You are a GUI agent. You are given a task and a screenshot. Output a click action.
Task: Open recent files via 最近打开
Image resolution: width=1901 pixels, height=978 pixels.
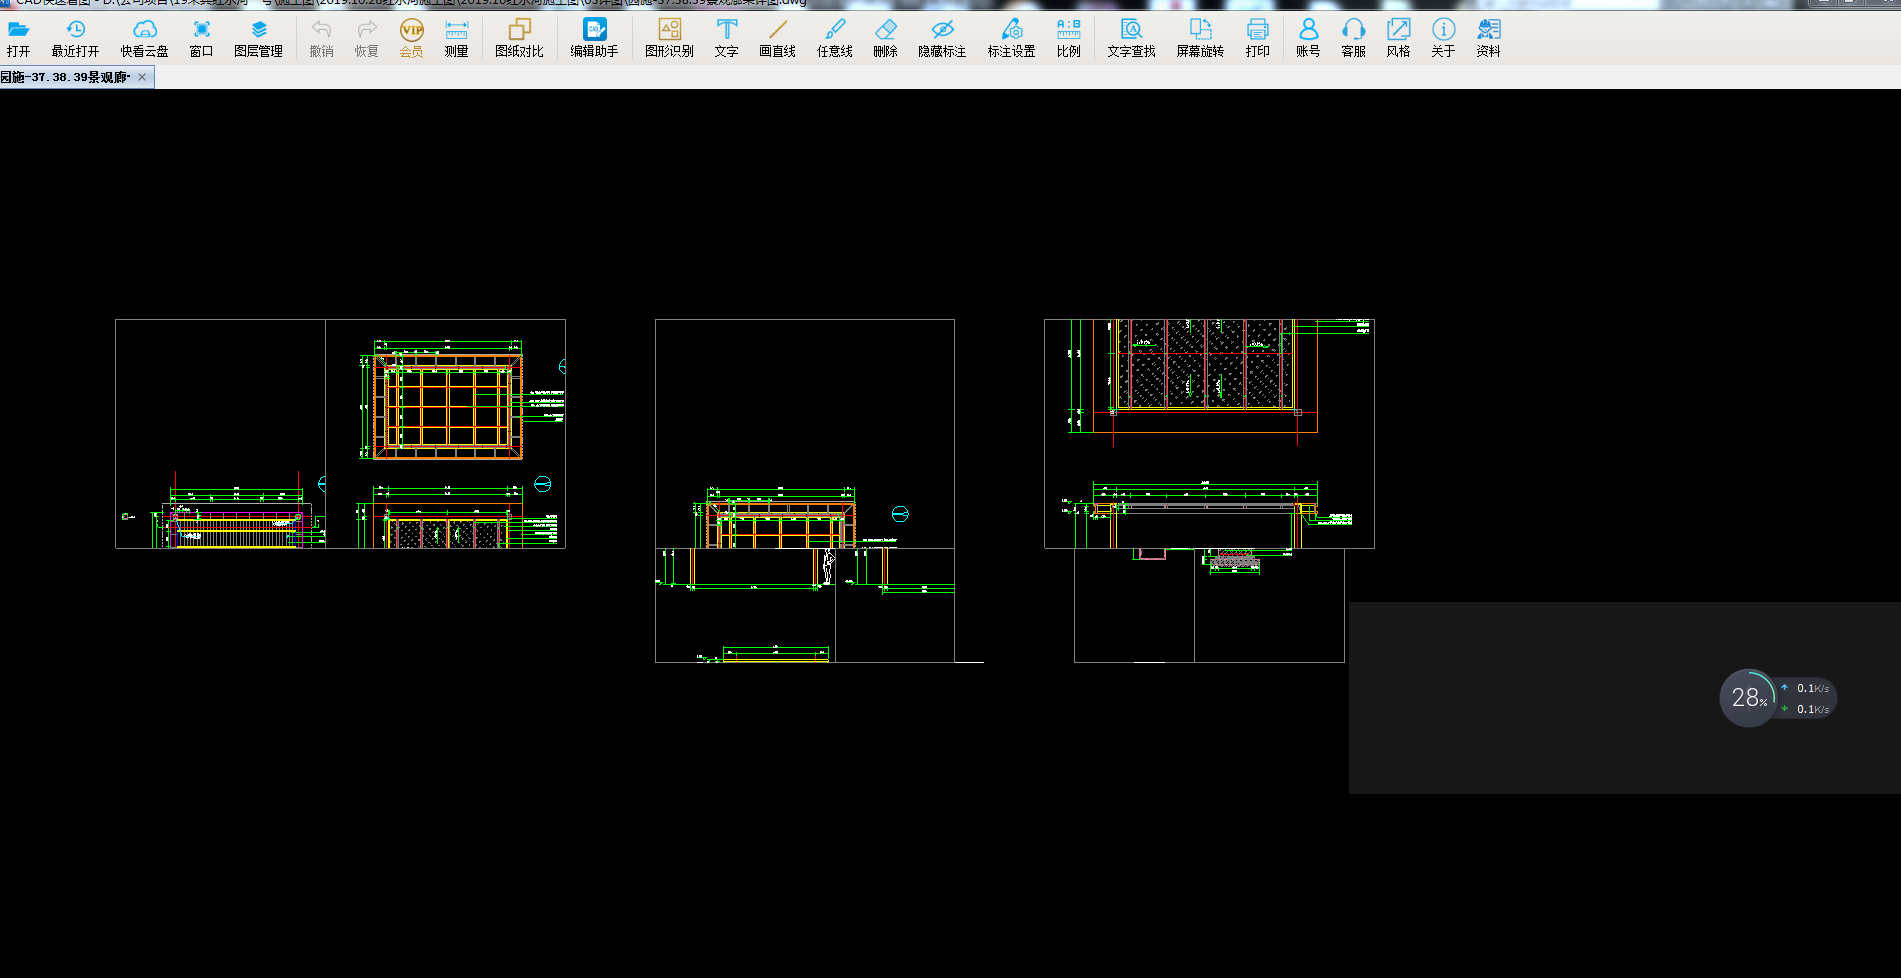pyautogui.click(x=75, y=38)
